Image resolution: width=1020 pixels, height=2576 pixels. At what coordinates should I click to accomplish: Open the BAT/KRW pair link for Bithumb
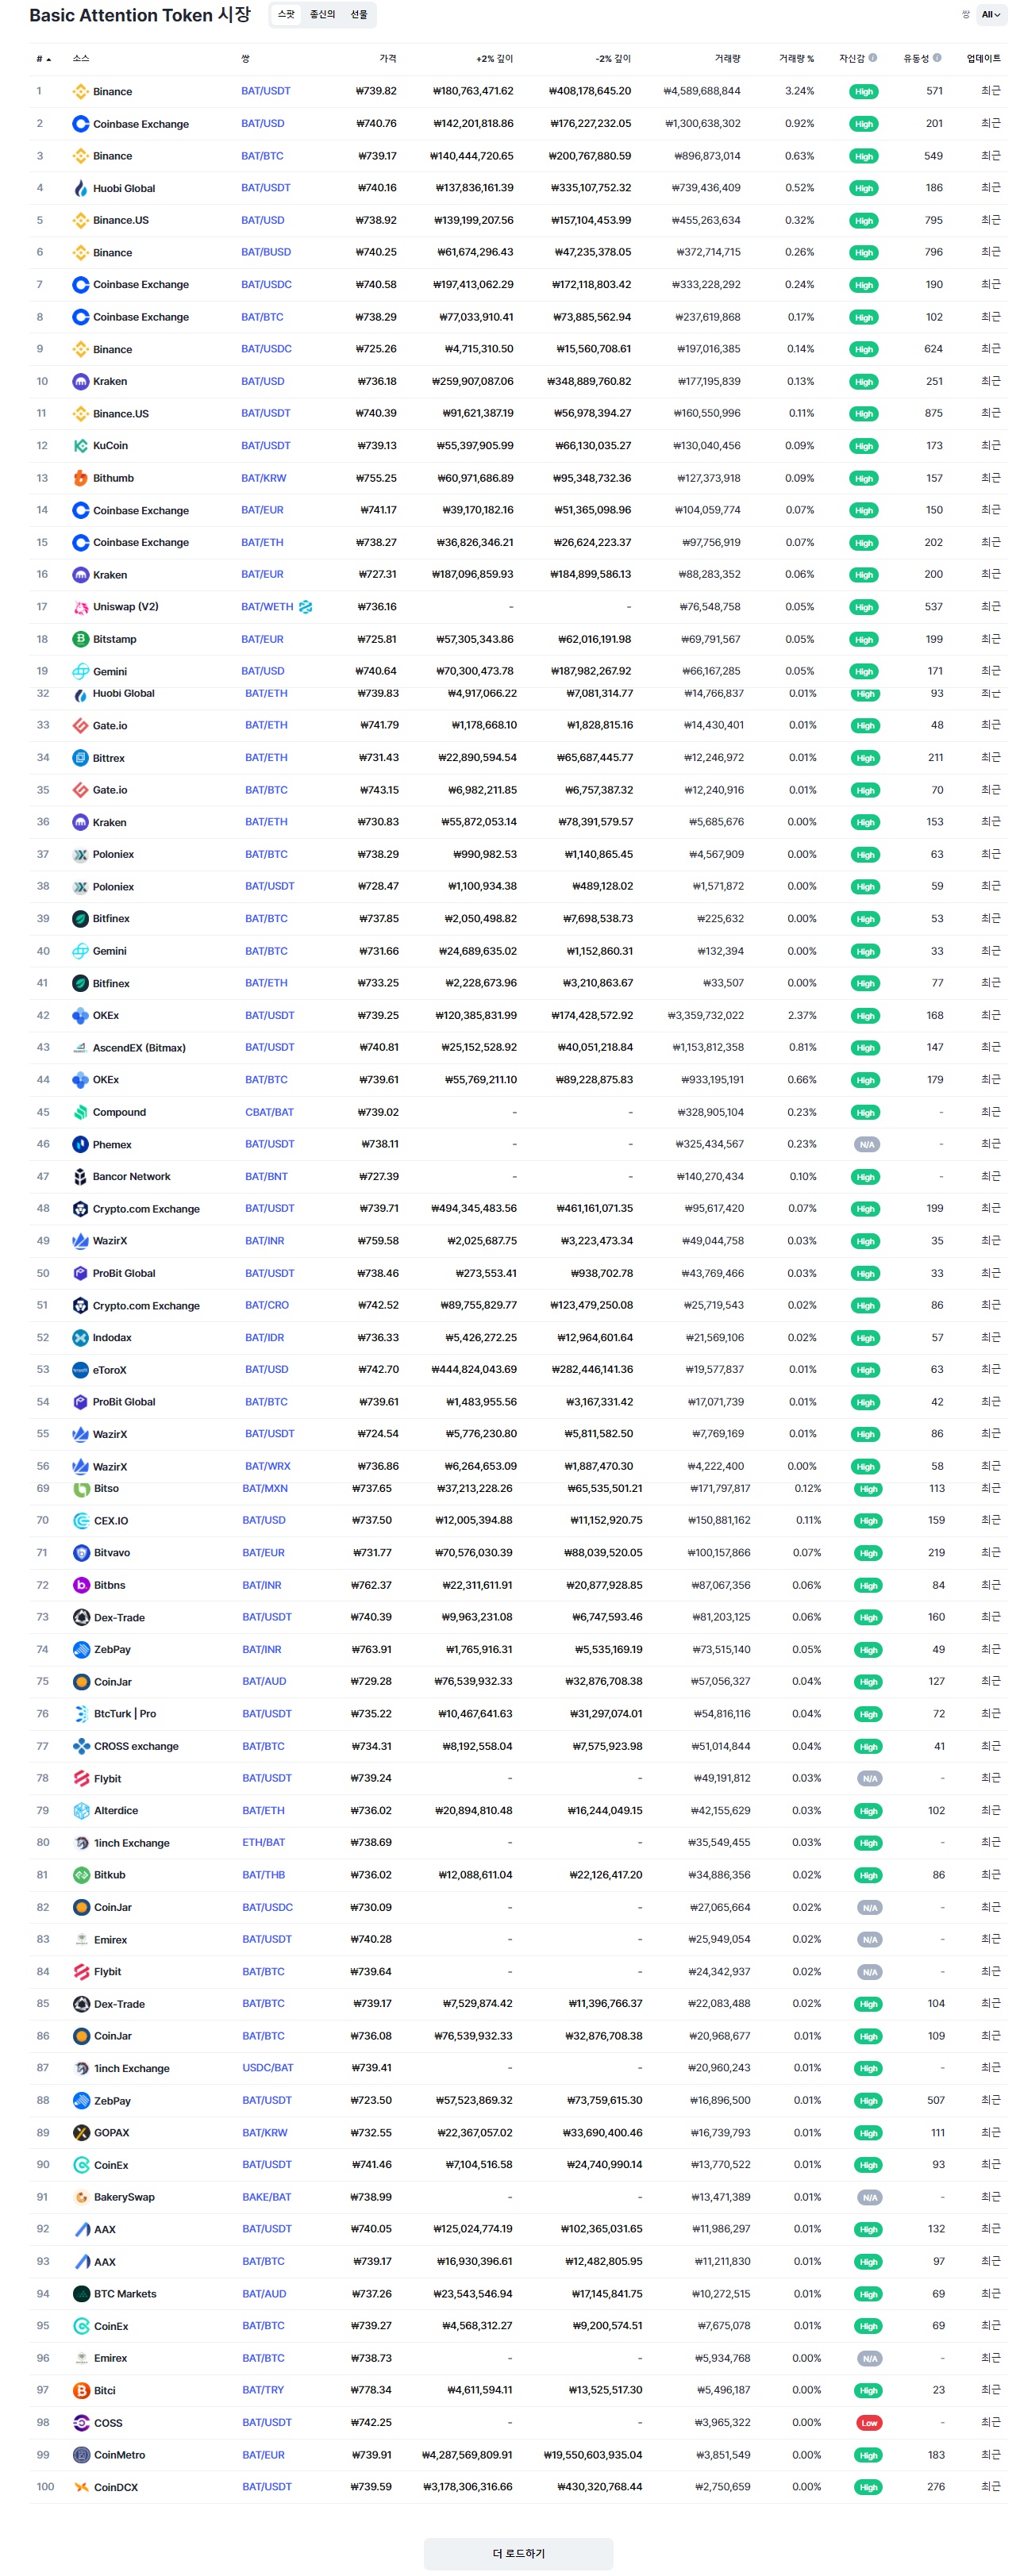point(263,478)
